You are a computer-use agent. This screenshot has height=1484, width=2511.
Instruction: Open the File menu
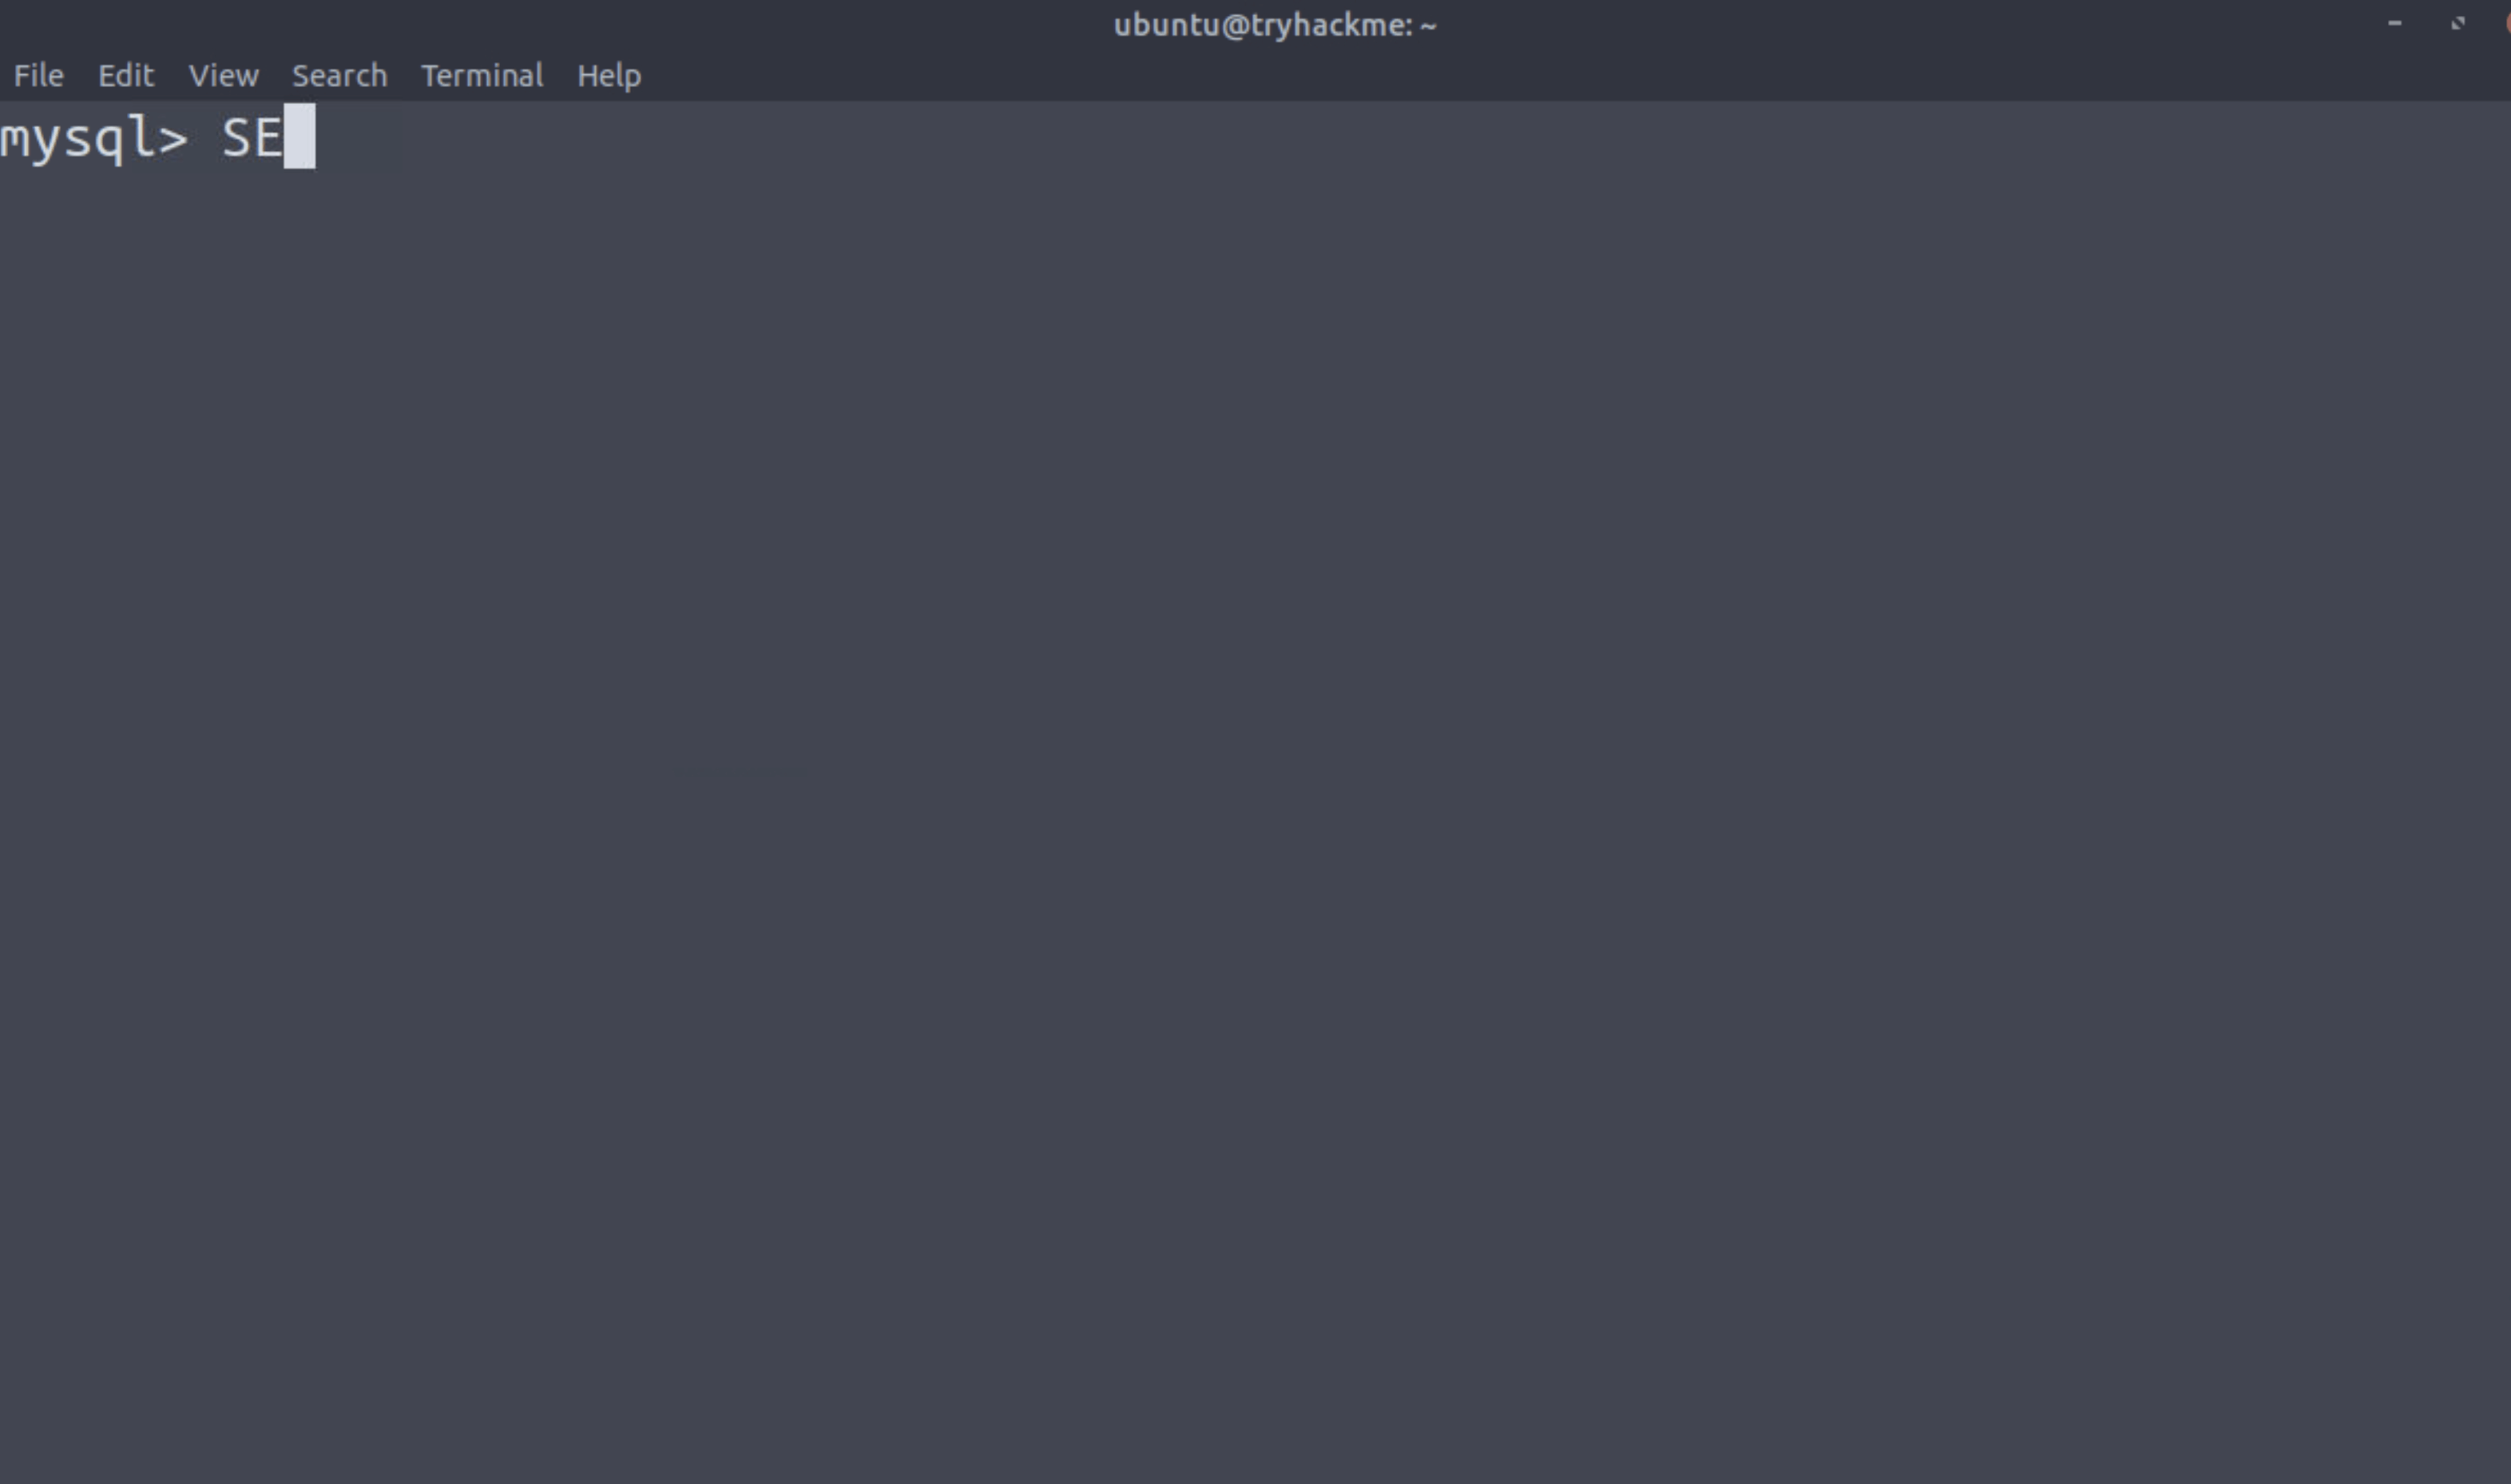click(x=39, y=75)
